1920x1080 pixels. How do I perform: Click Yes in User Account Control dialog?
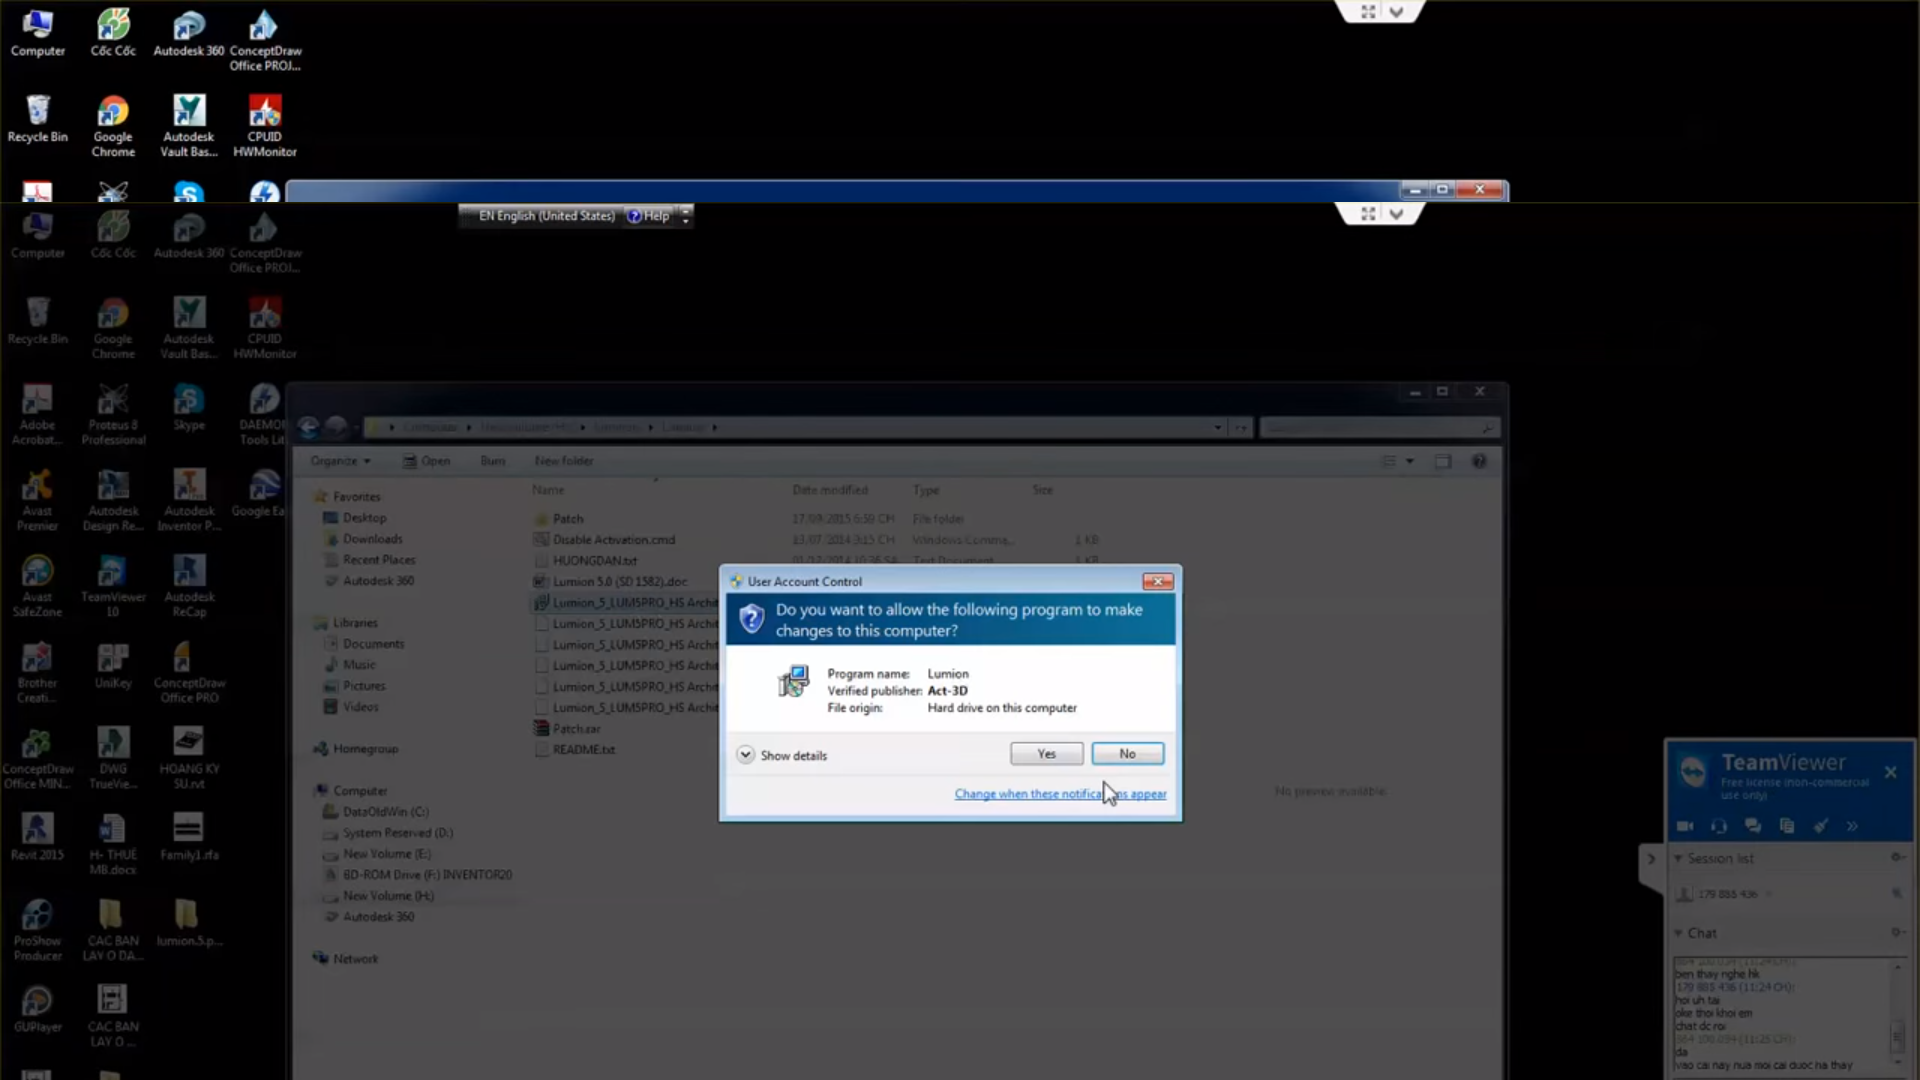1046,753
